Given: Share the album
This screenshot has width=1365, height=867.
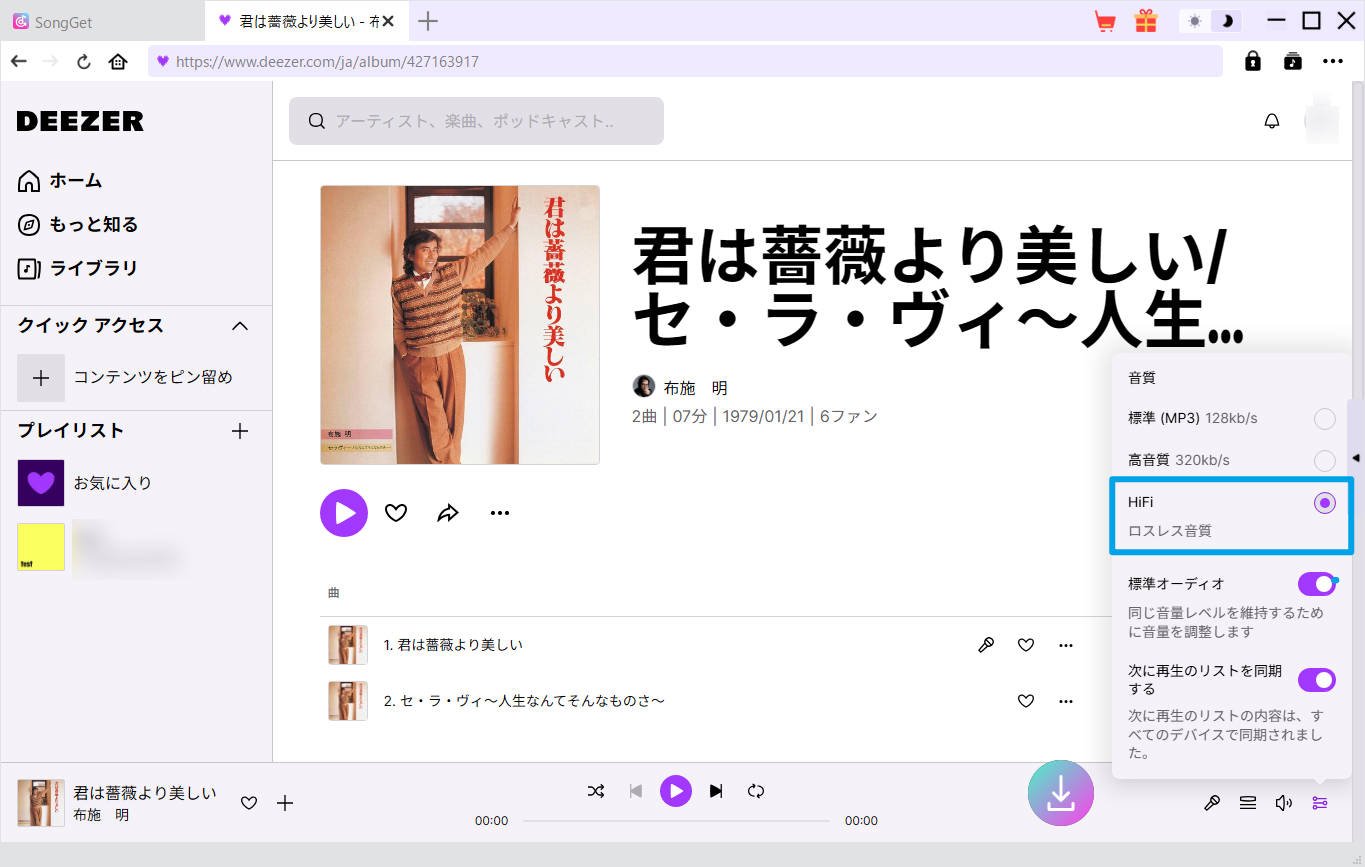Looking at the screenshot, I should click(x=448, y=513).
